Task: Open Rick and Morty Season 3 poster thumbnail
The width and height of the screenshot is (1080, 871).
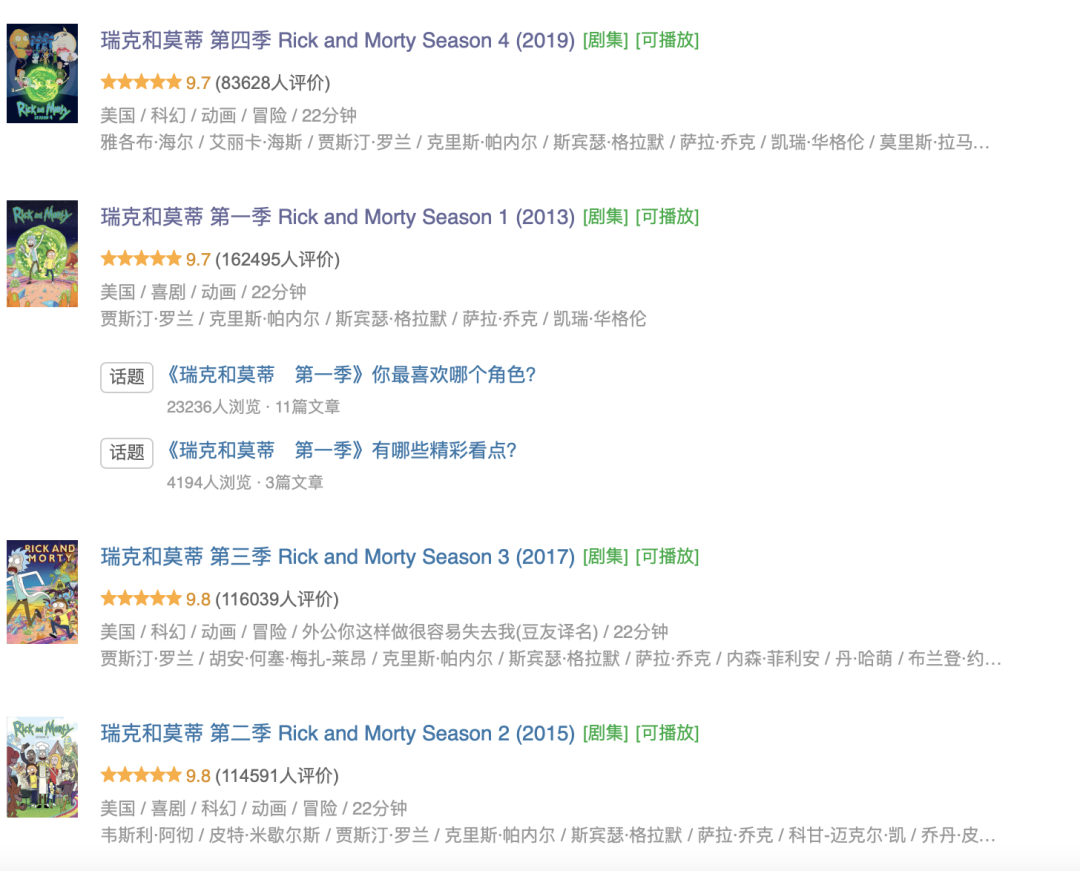Action: pyautogui.click(x=42, y=592)
